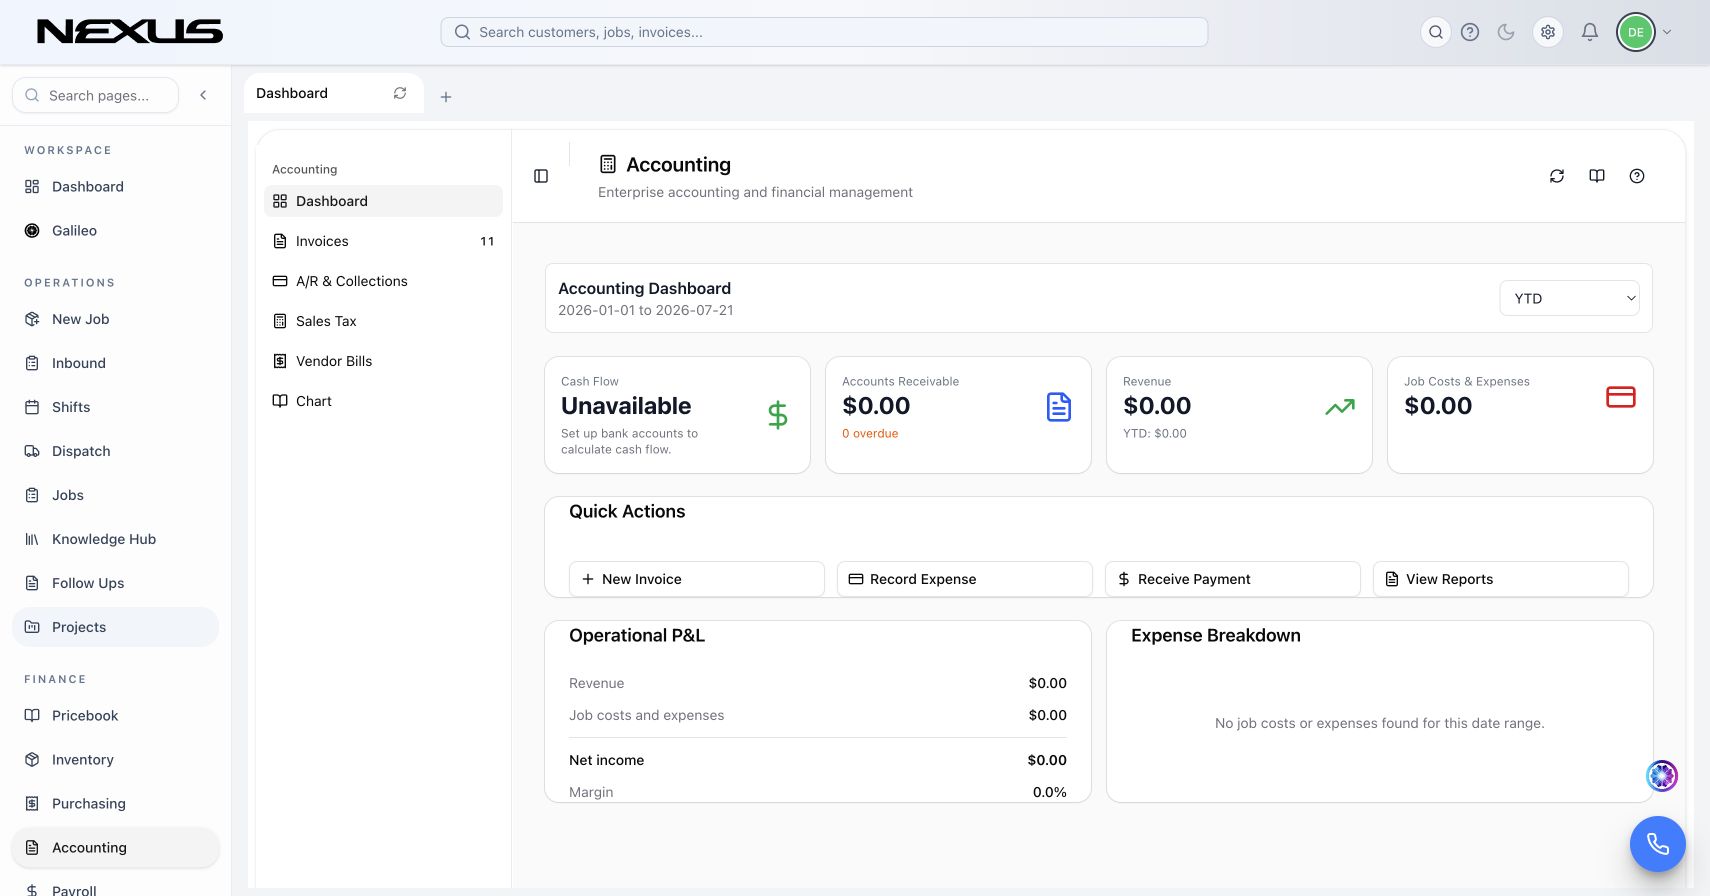This screenshot has width=1710, height=896.
Task: Open the help question-mark icon in top bar
Action: 1470,32
